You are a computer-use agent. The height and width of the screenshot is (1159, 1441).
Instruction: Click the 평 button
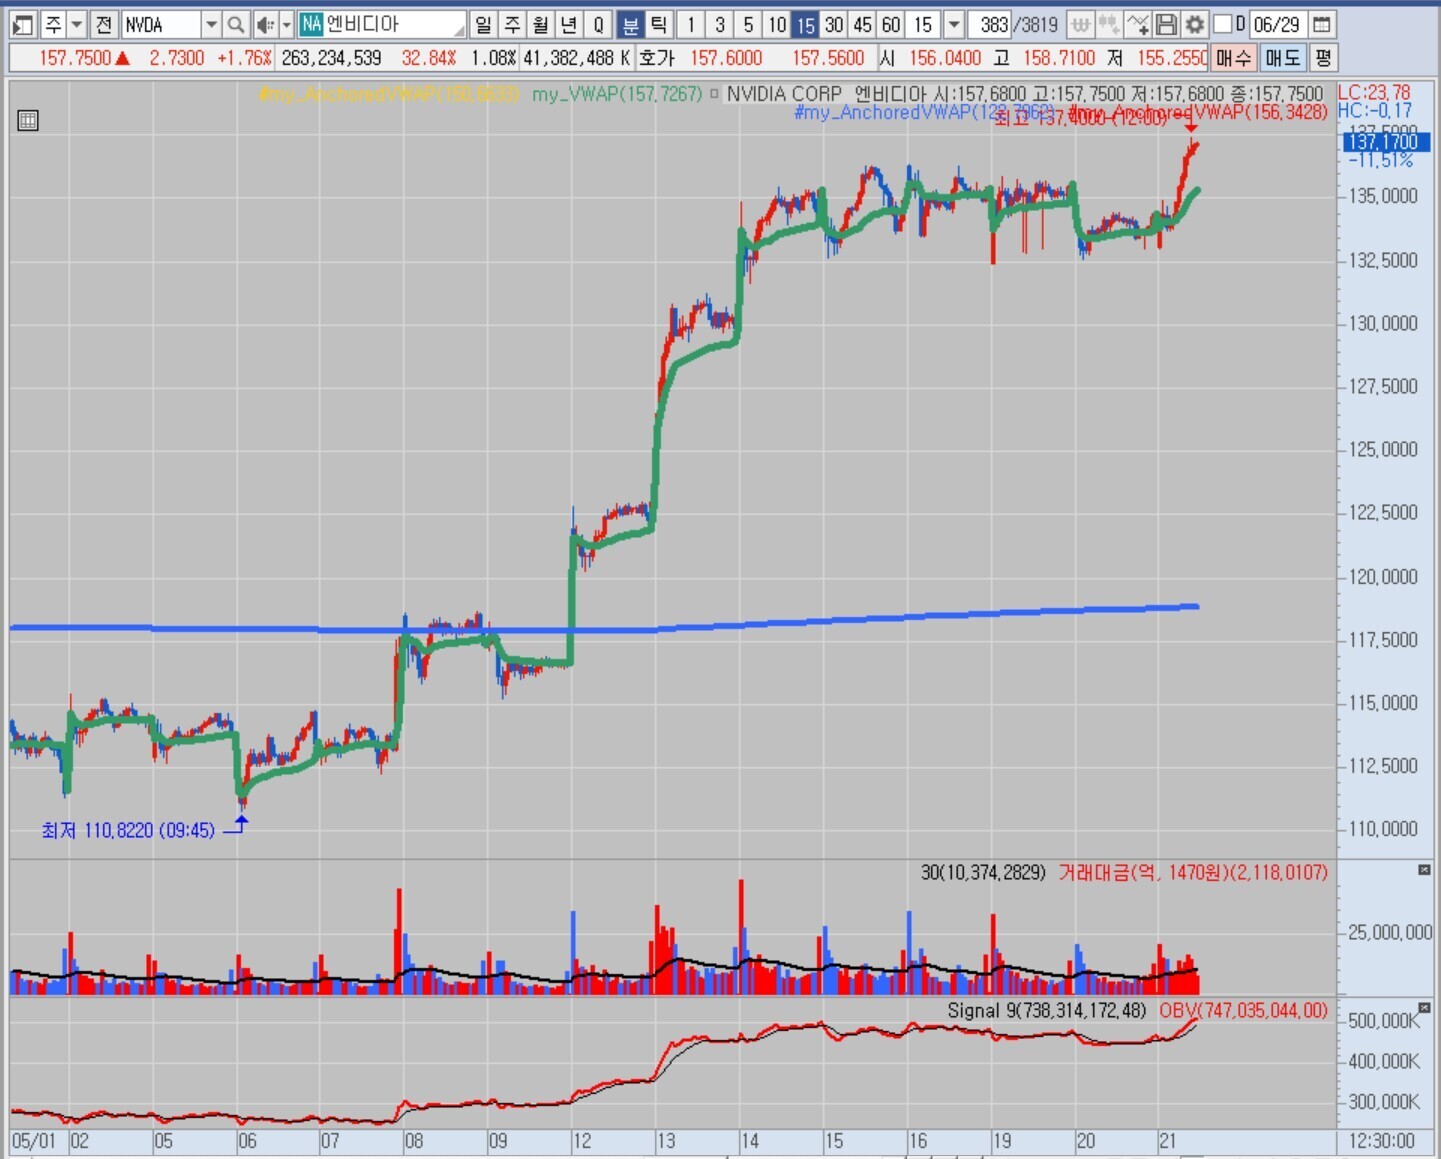(x=1323, y=58)
